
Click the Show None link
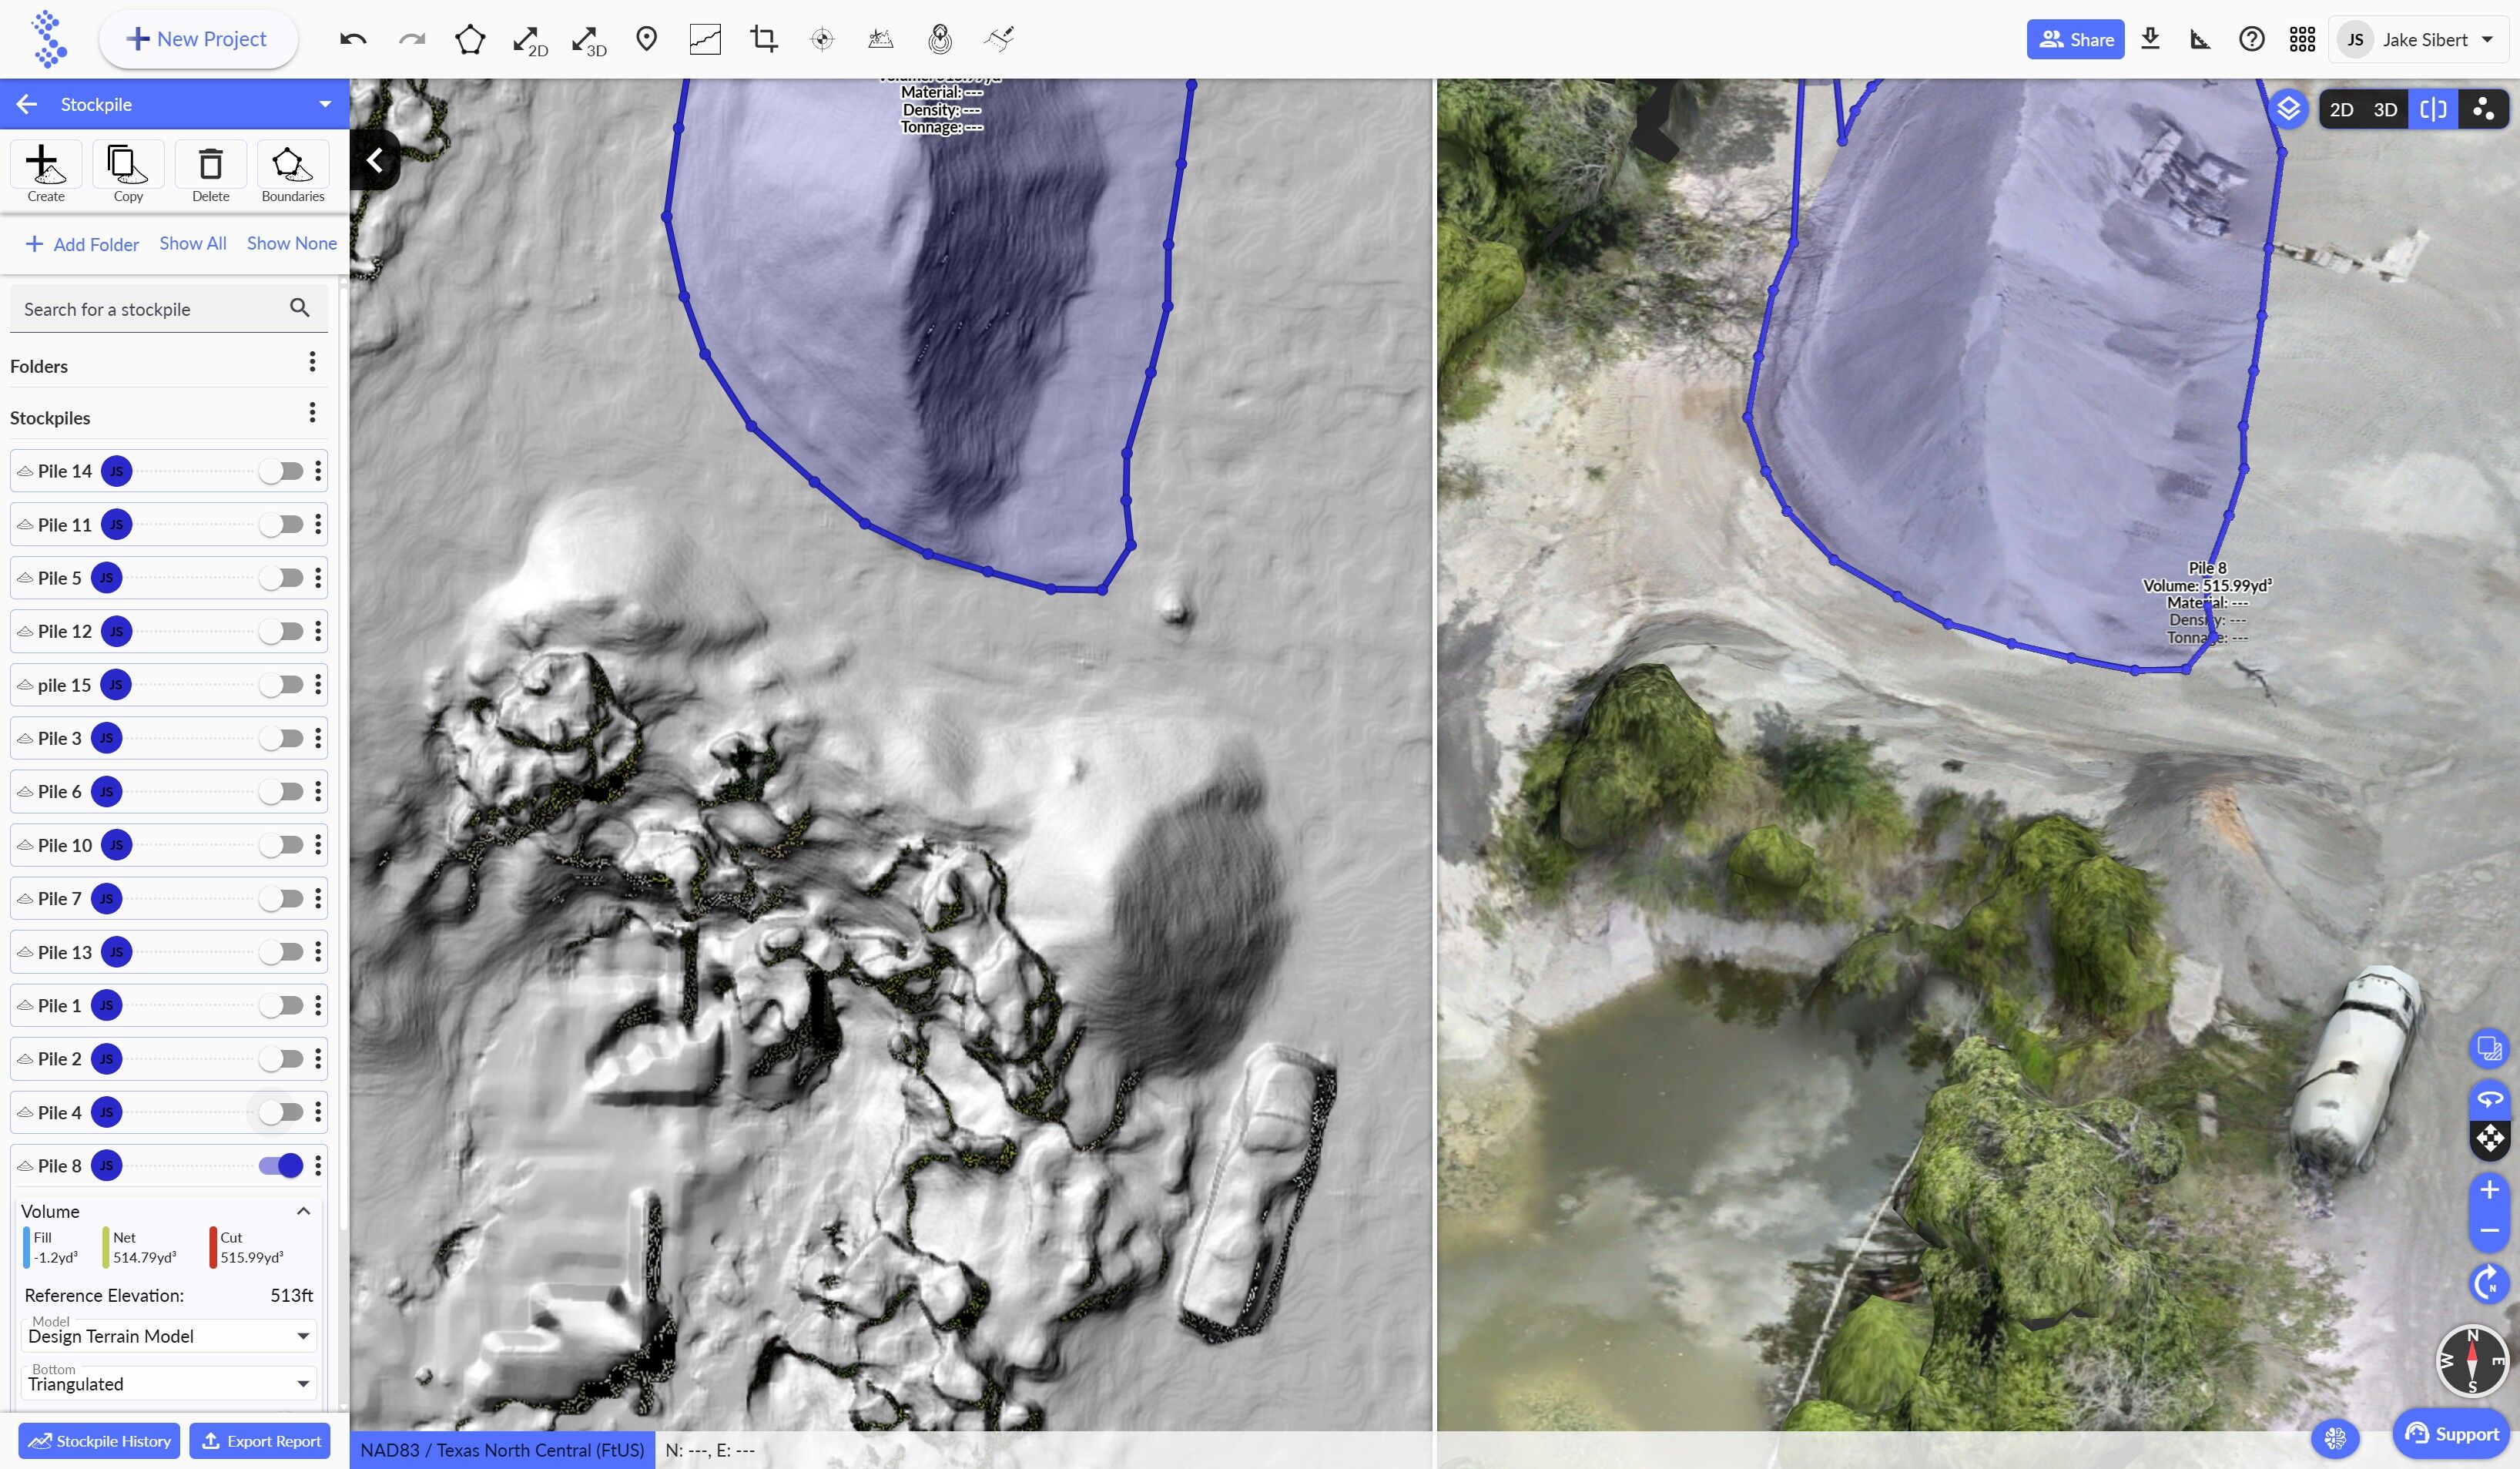point(292,243)
